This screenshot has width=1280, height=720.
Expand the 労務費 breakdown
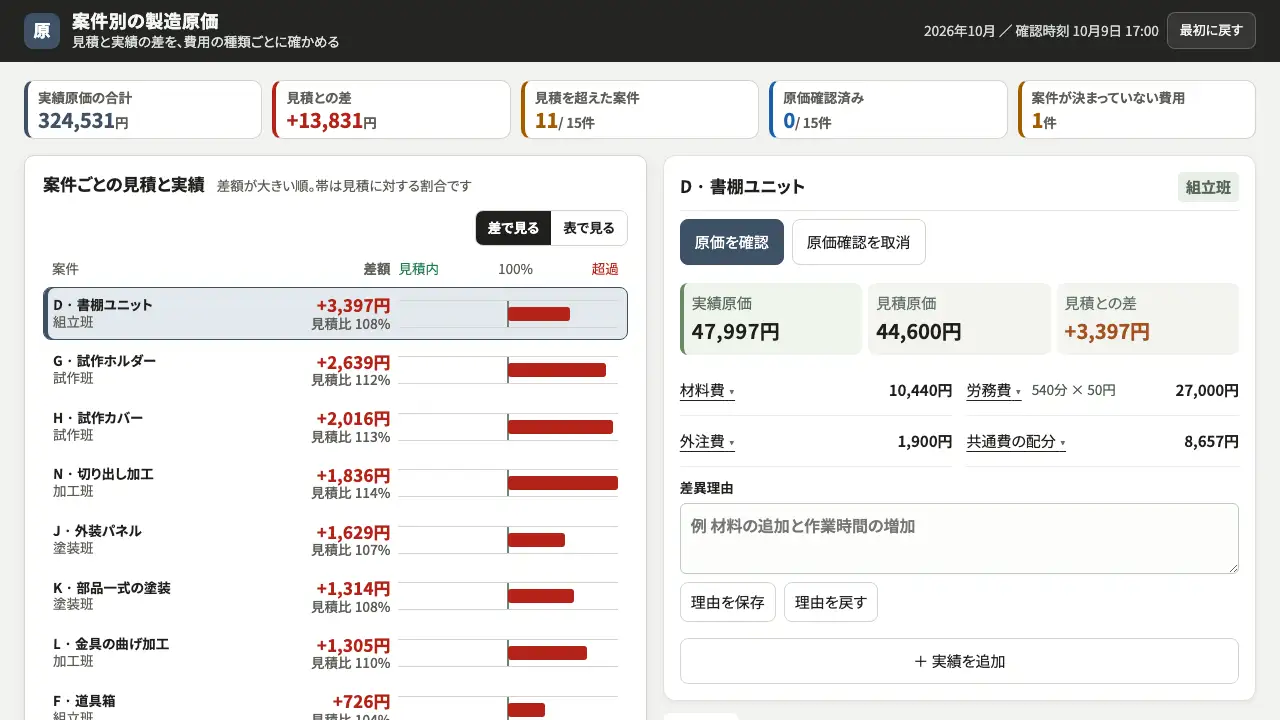[x=994, y=391]
